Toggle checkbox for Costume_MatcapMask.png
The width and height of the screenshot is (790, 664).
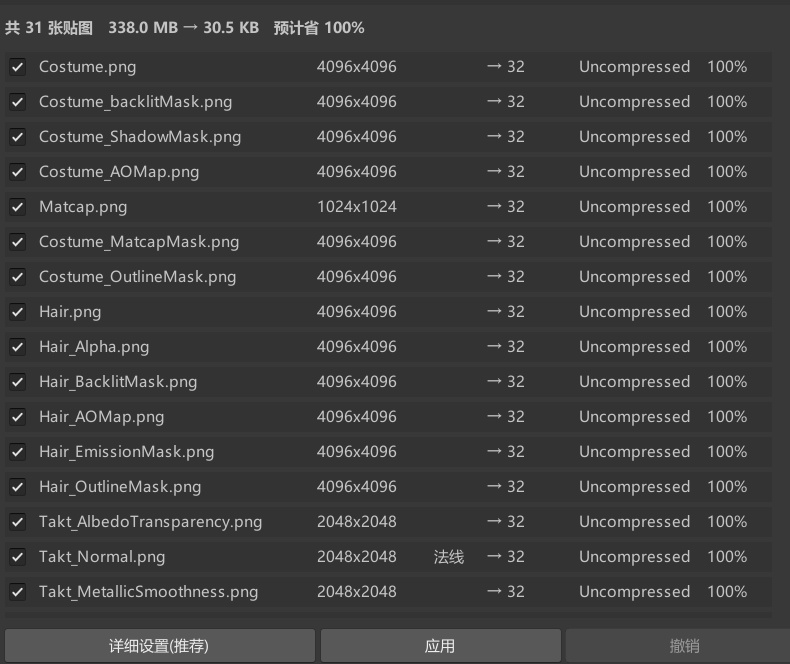point(18,242)
